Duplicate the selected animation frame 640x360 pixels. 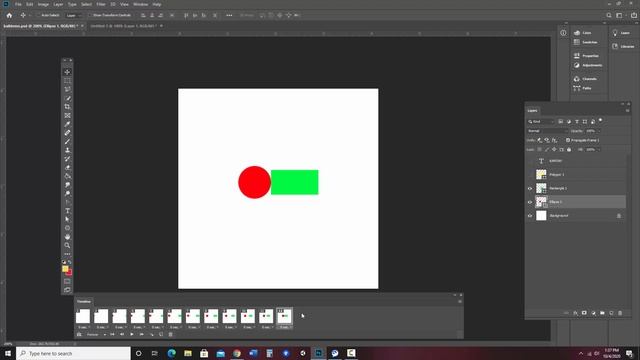[161, 335]
